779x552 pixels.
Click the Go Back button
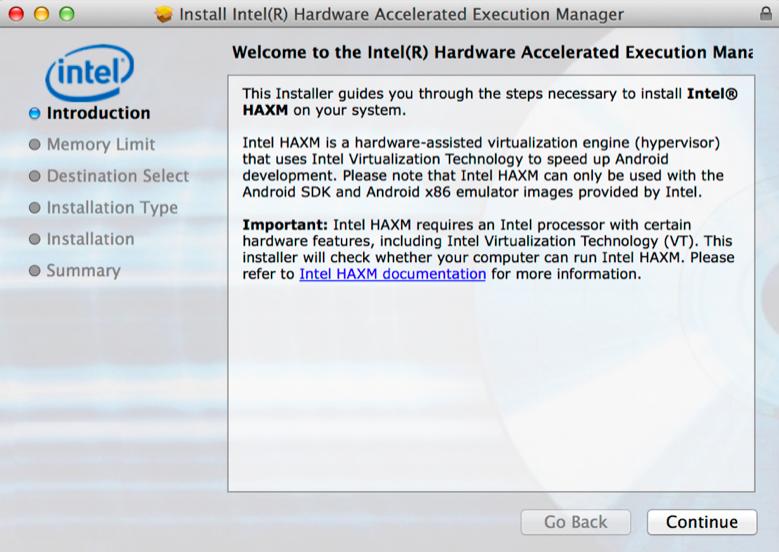point(575,522)
